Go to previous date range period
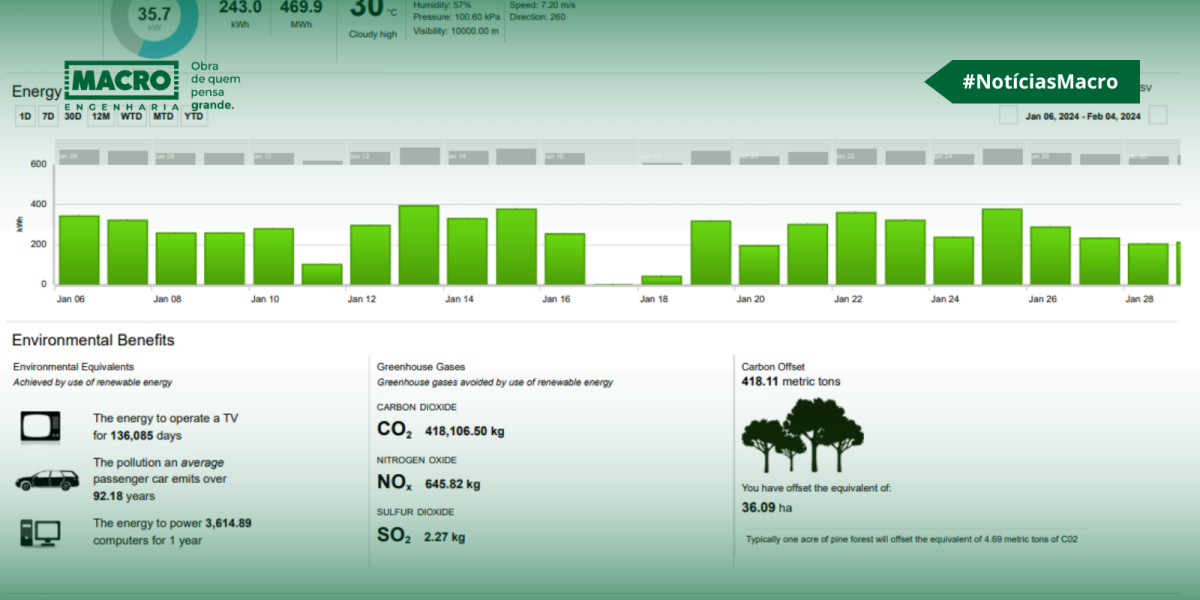Screen dimensions: 1200x600 tap(1008, 115)
